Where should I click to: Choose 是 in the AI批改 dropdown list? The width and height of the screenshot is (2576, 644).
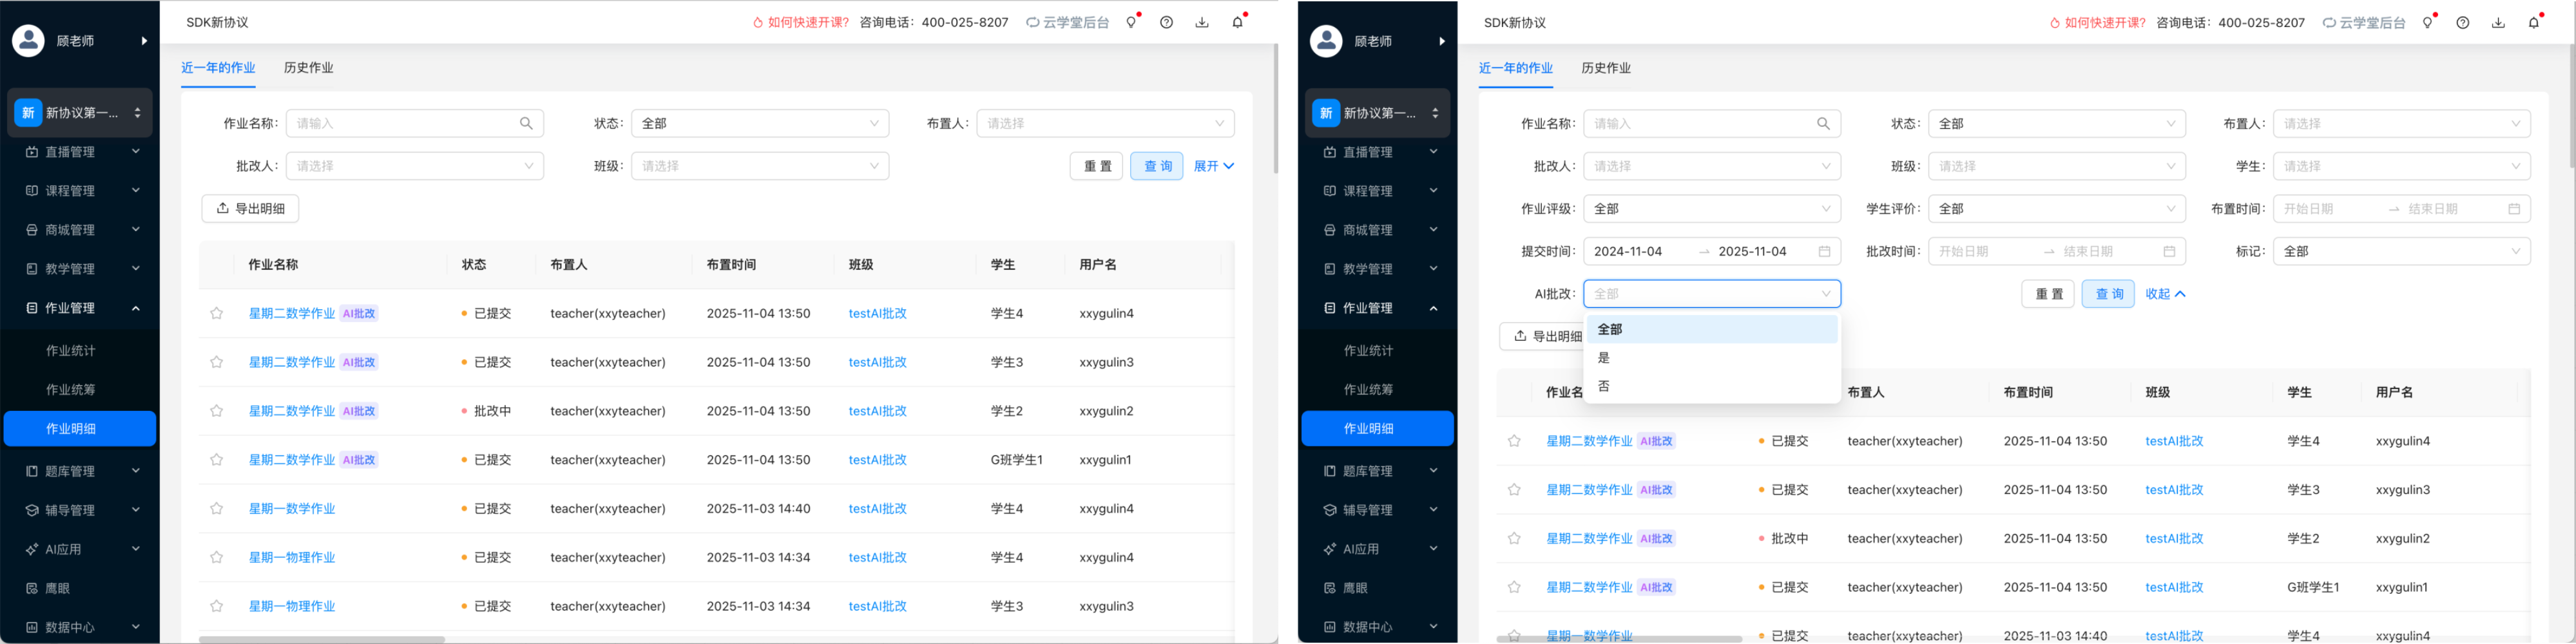coord(1712,358)
